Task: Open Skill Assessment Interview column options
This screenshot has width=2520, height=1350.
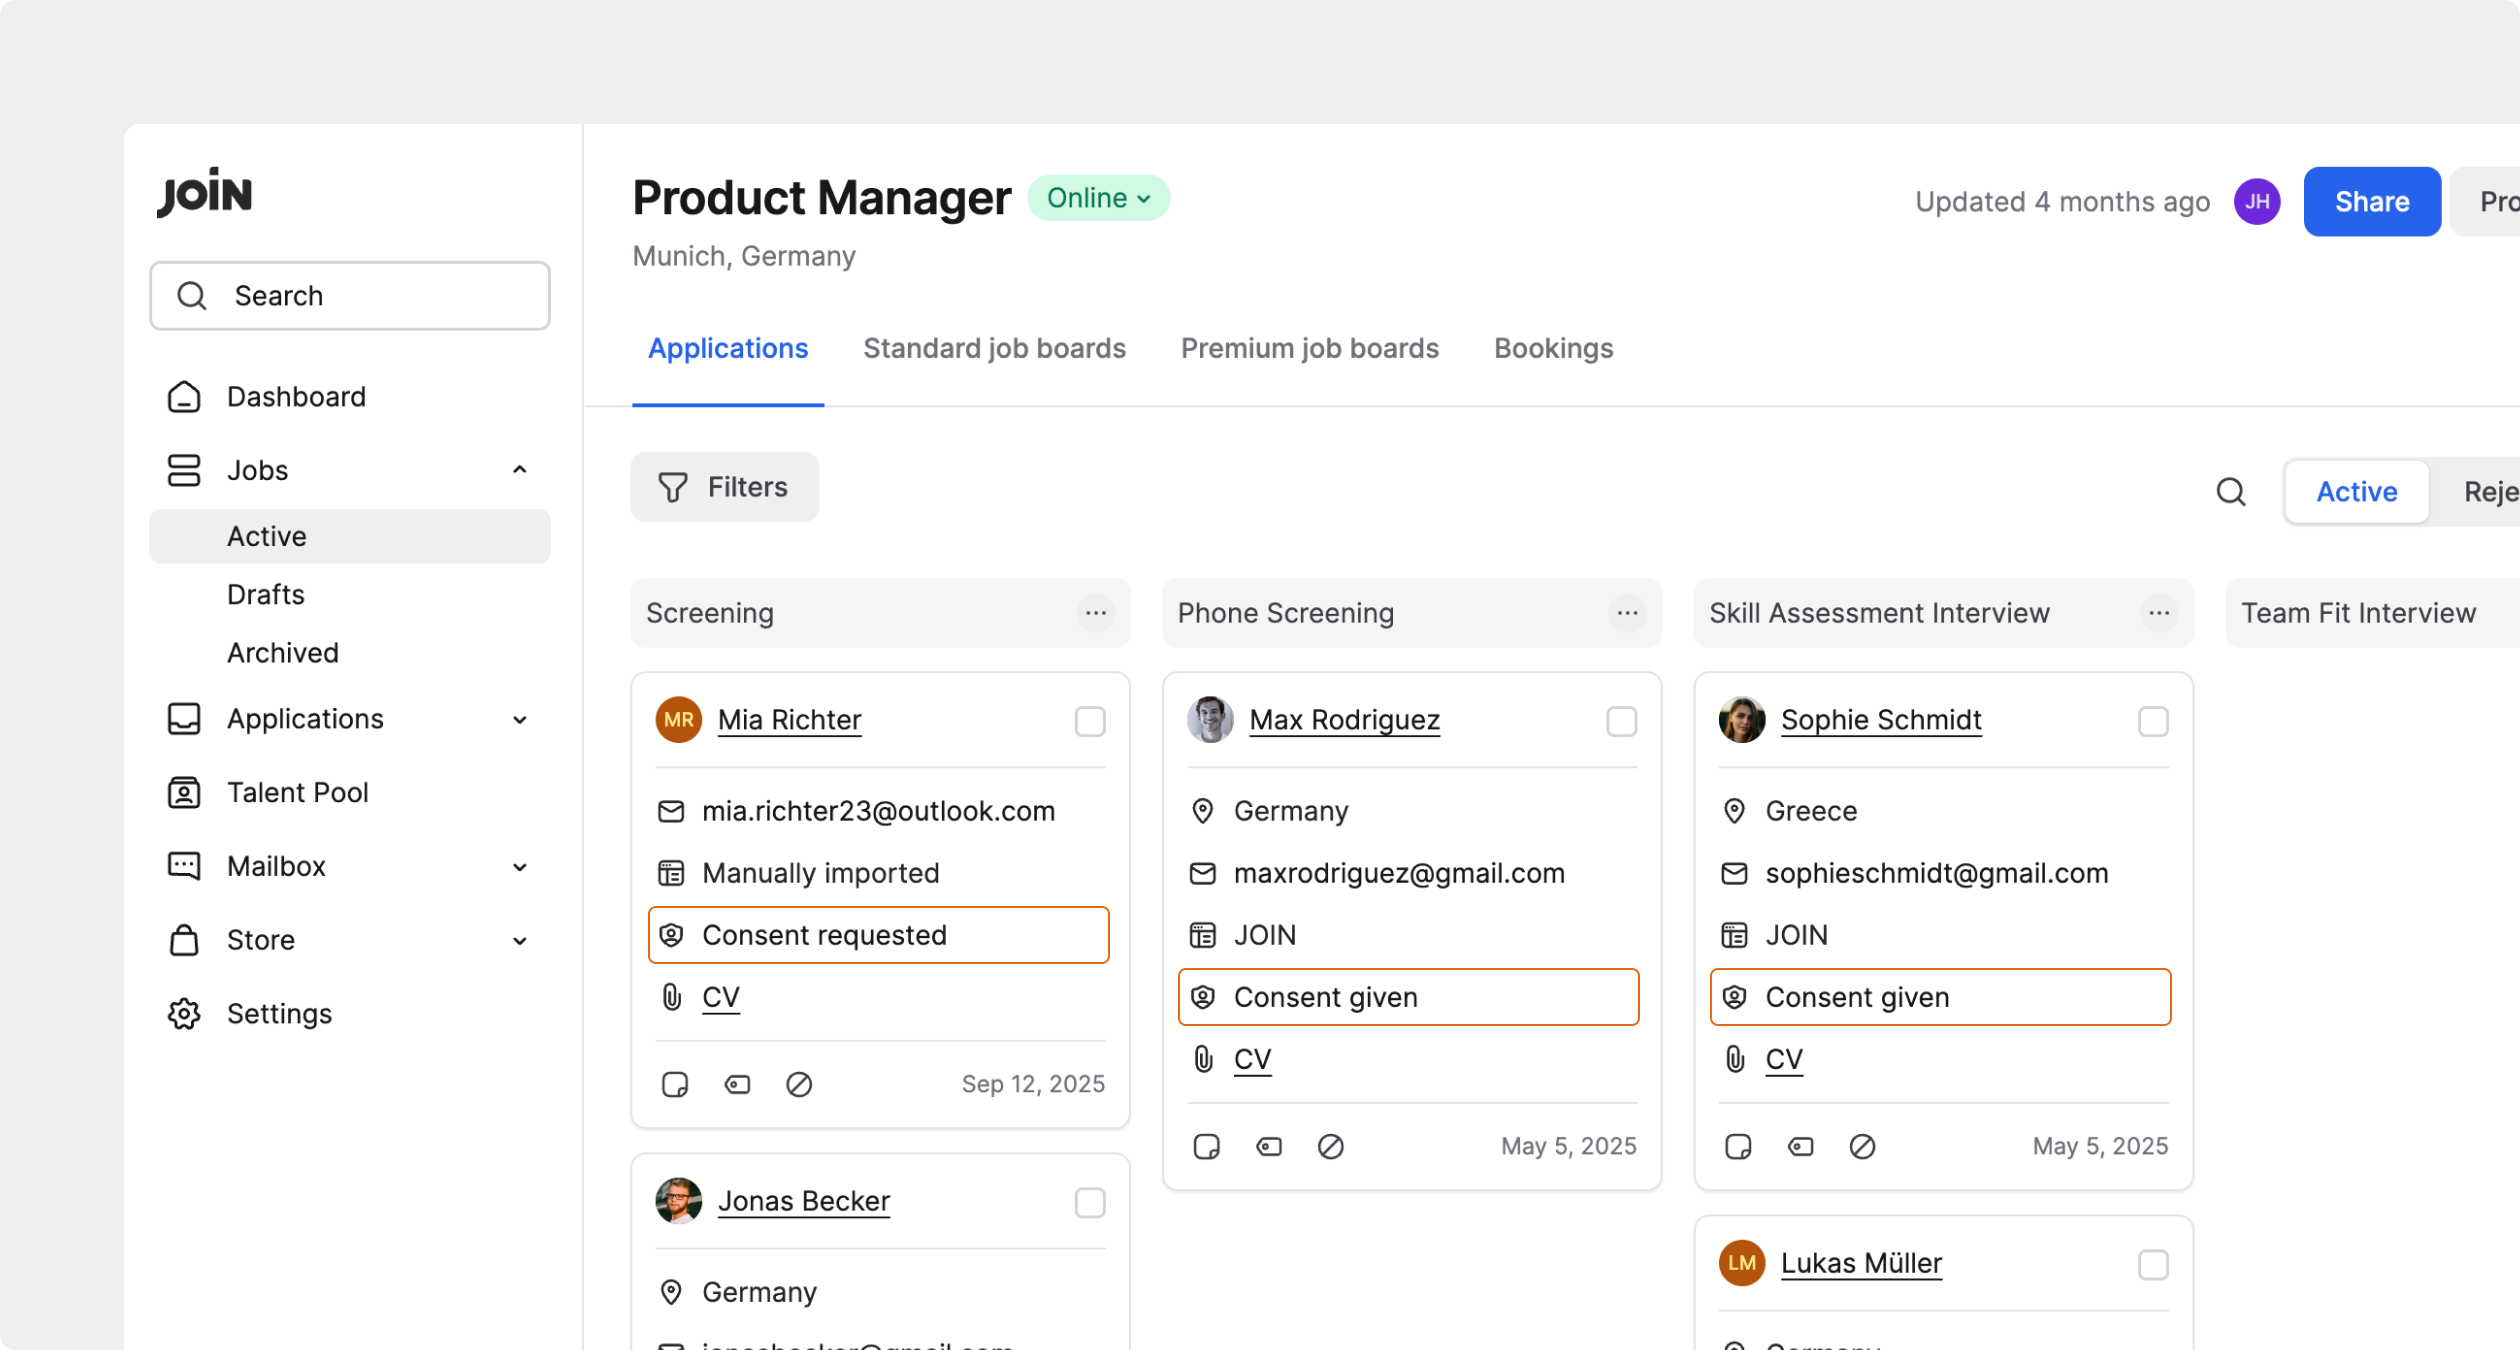Action: pos(2159,612)
